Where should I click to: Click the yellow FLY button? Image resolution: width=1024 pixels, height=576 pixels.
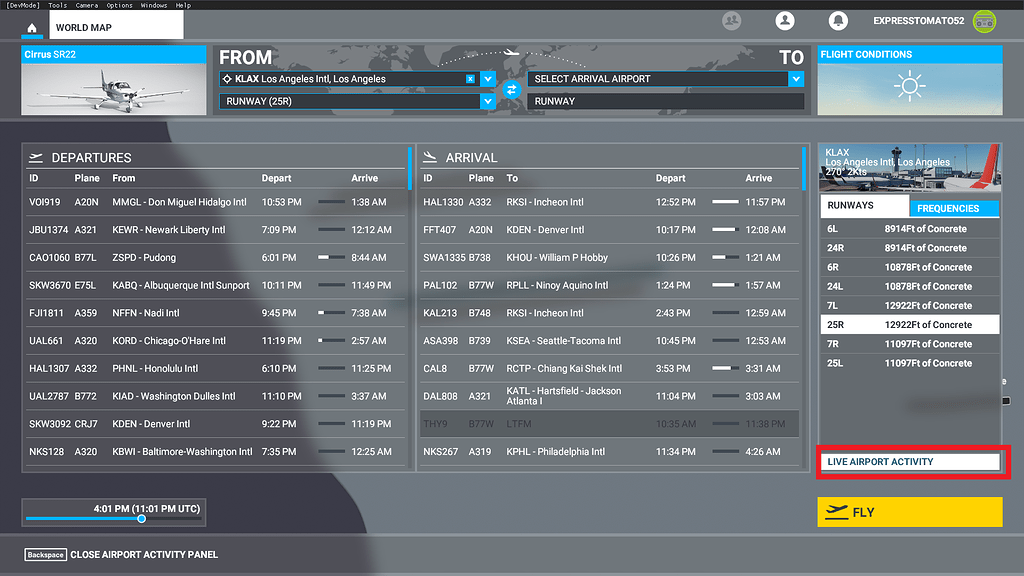point(910,512)
